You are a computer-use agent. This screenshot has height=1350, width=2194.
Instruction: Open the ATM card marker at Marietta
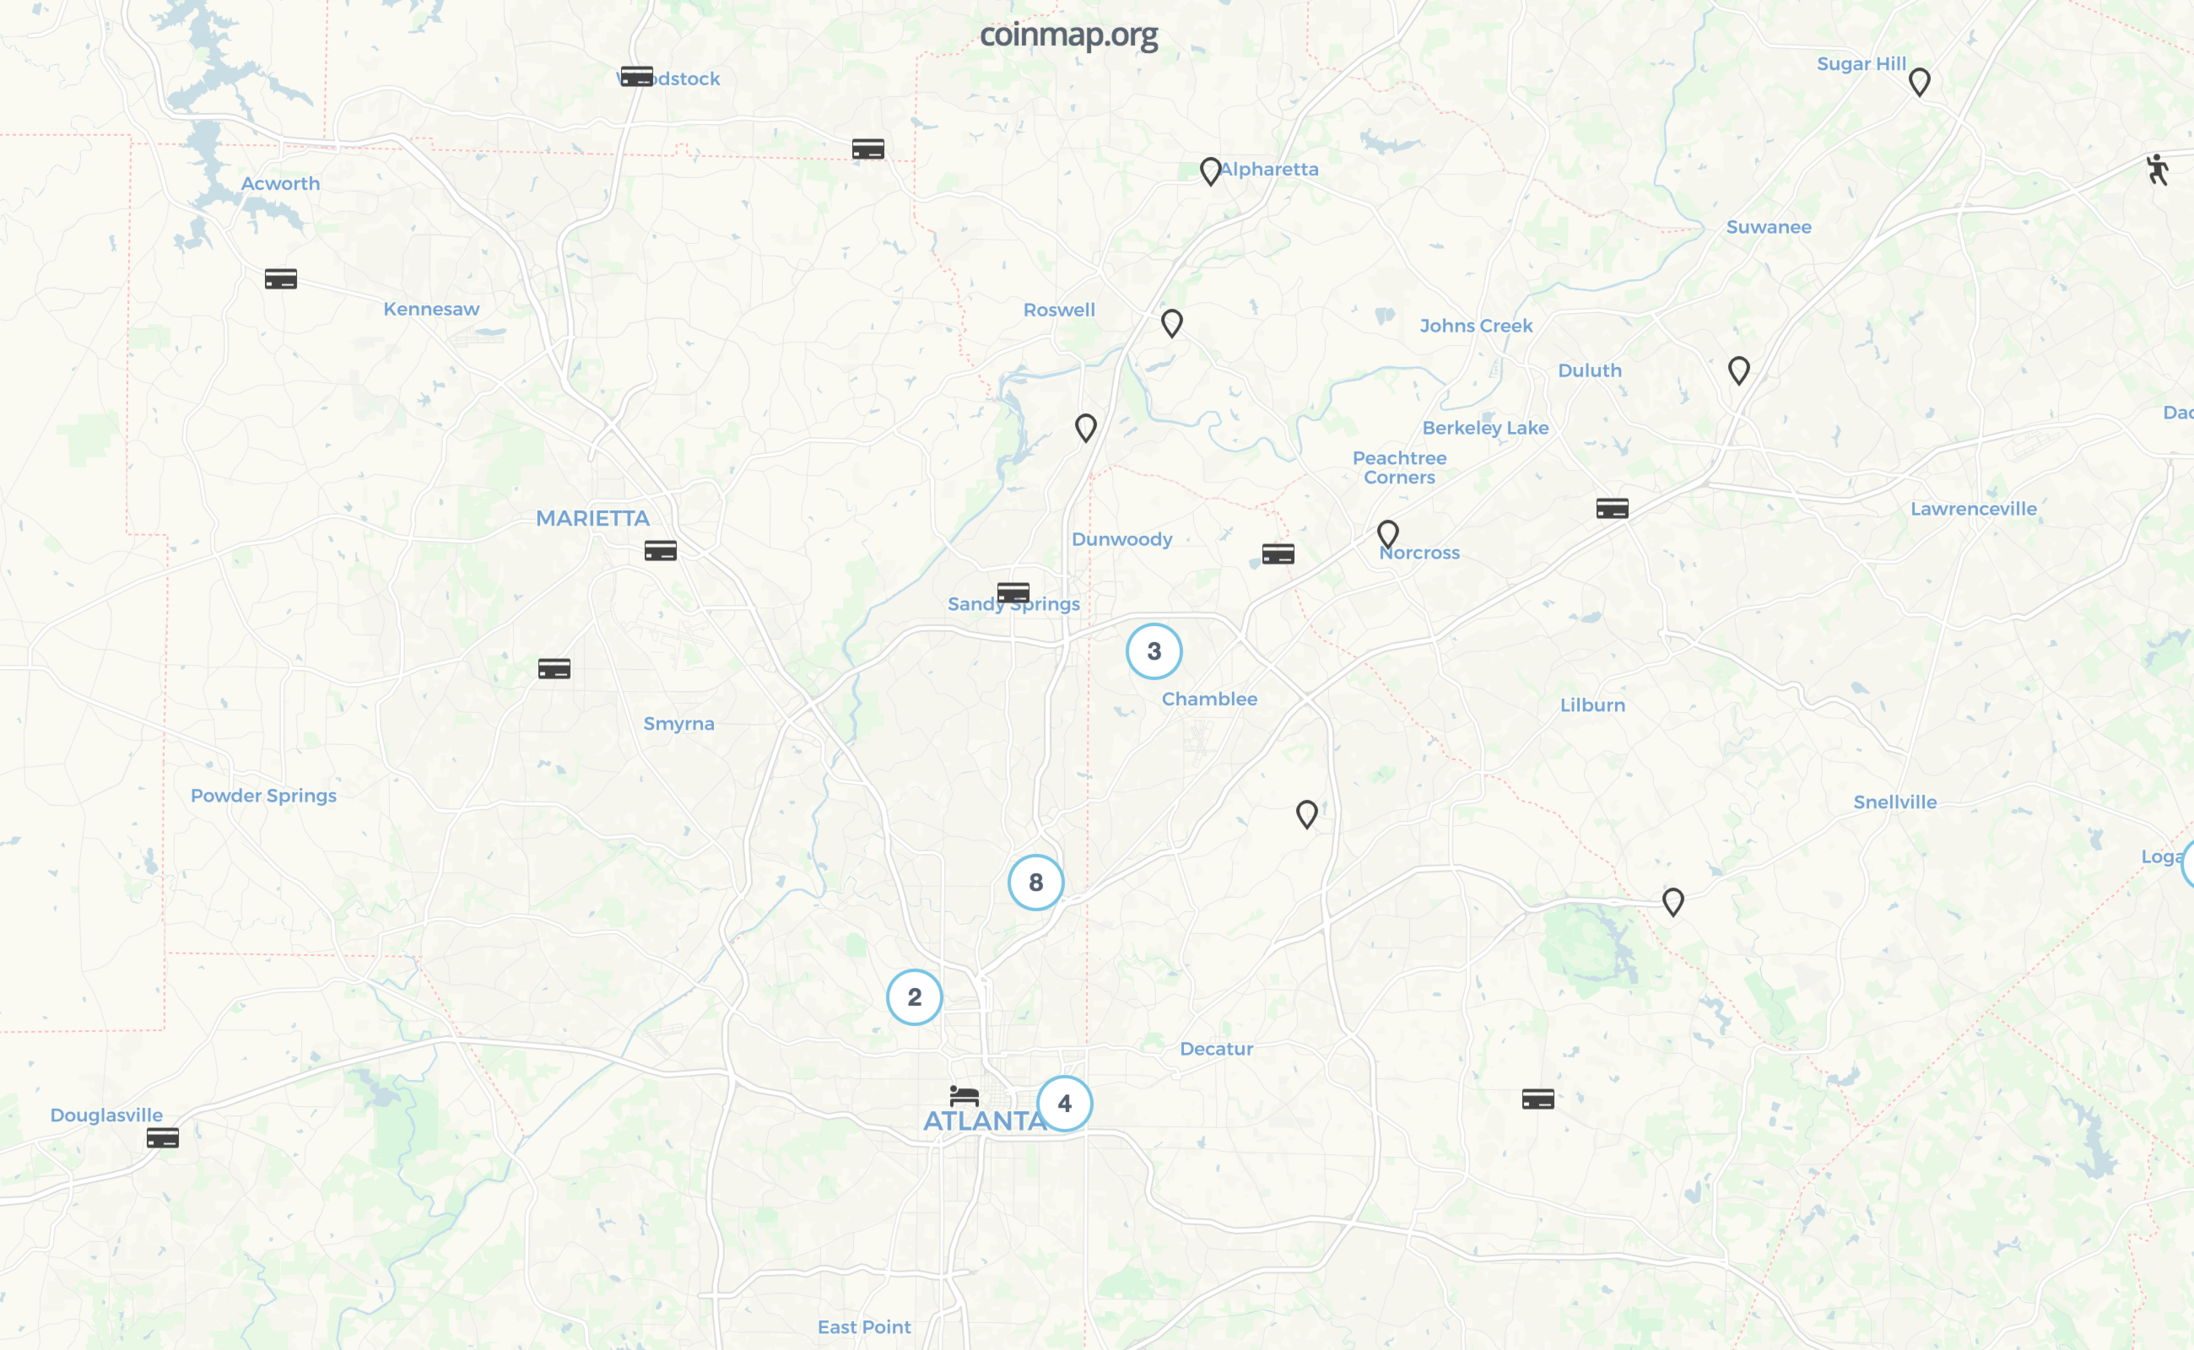(660, 551)
